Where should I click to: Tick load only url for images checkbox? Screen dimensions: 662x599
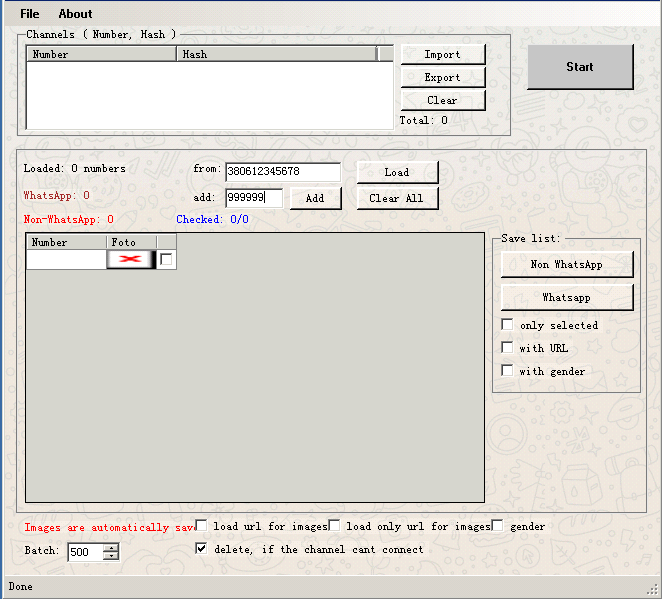(x=334, y=526)
